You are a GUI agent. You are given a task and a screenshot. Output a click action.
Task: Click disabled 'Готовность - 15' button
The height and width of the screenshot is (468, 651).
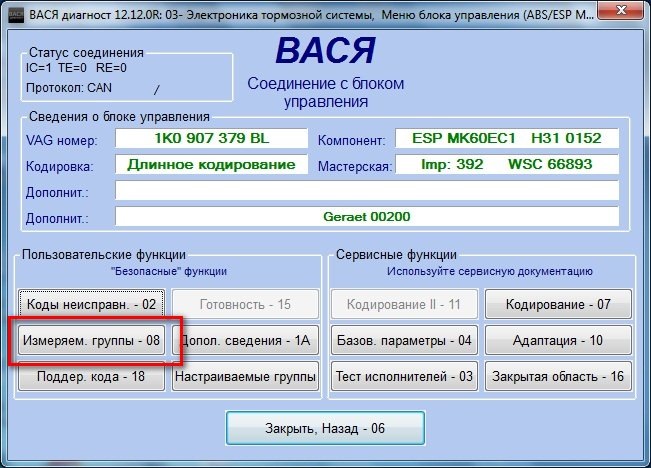(x=245, y=304)
